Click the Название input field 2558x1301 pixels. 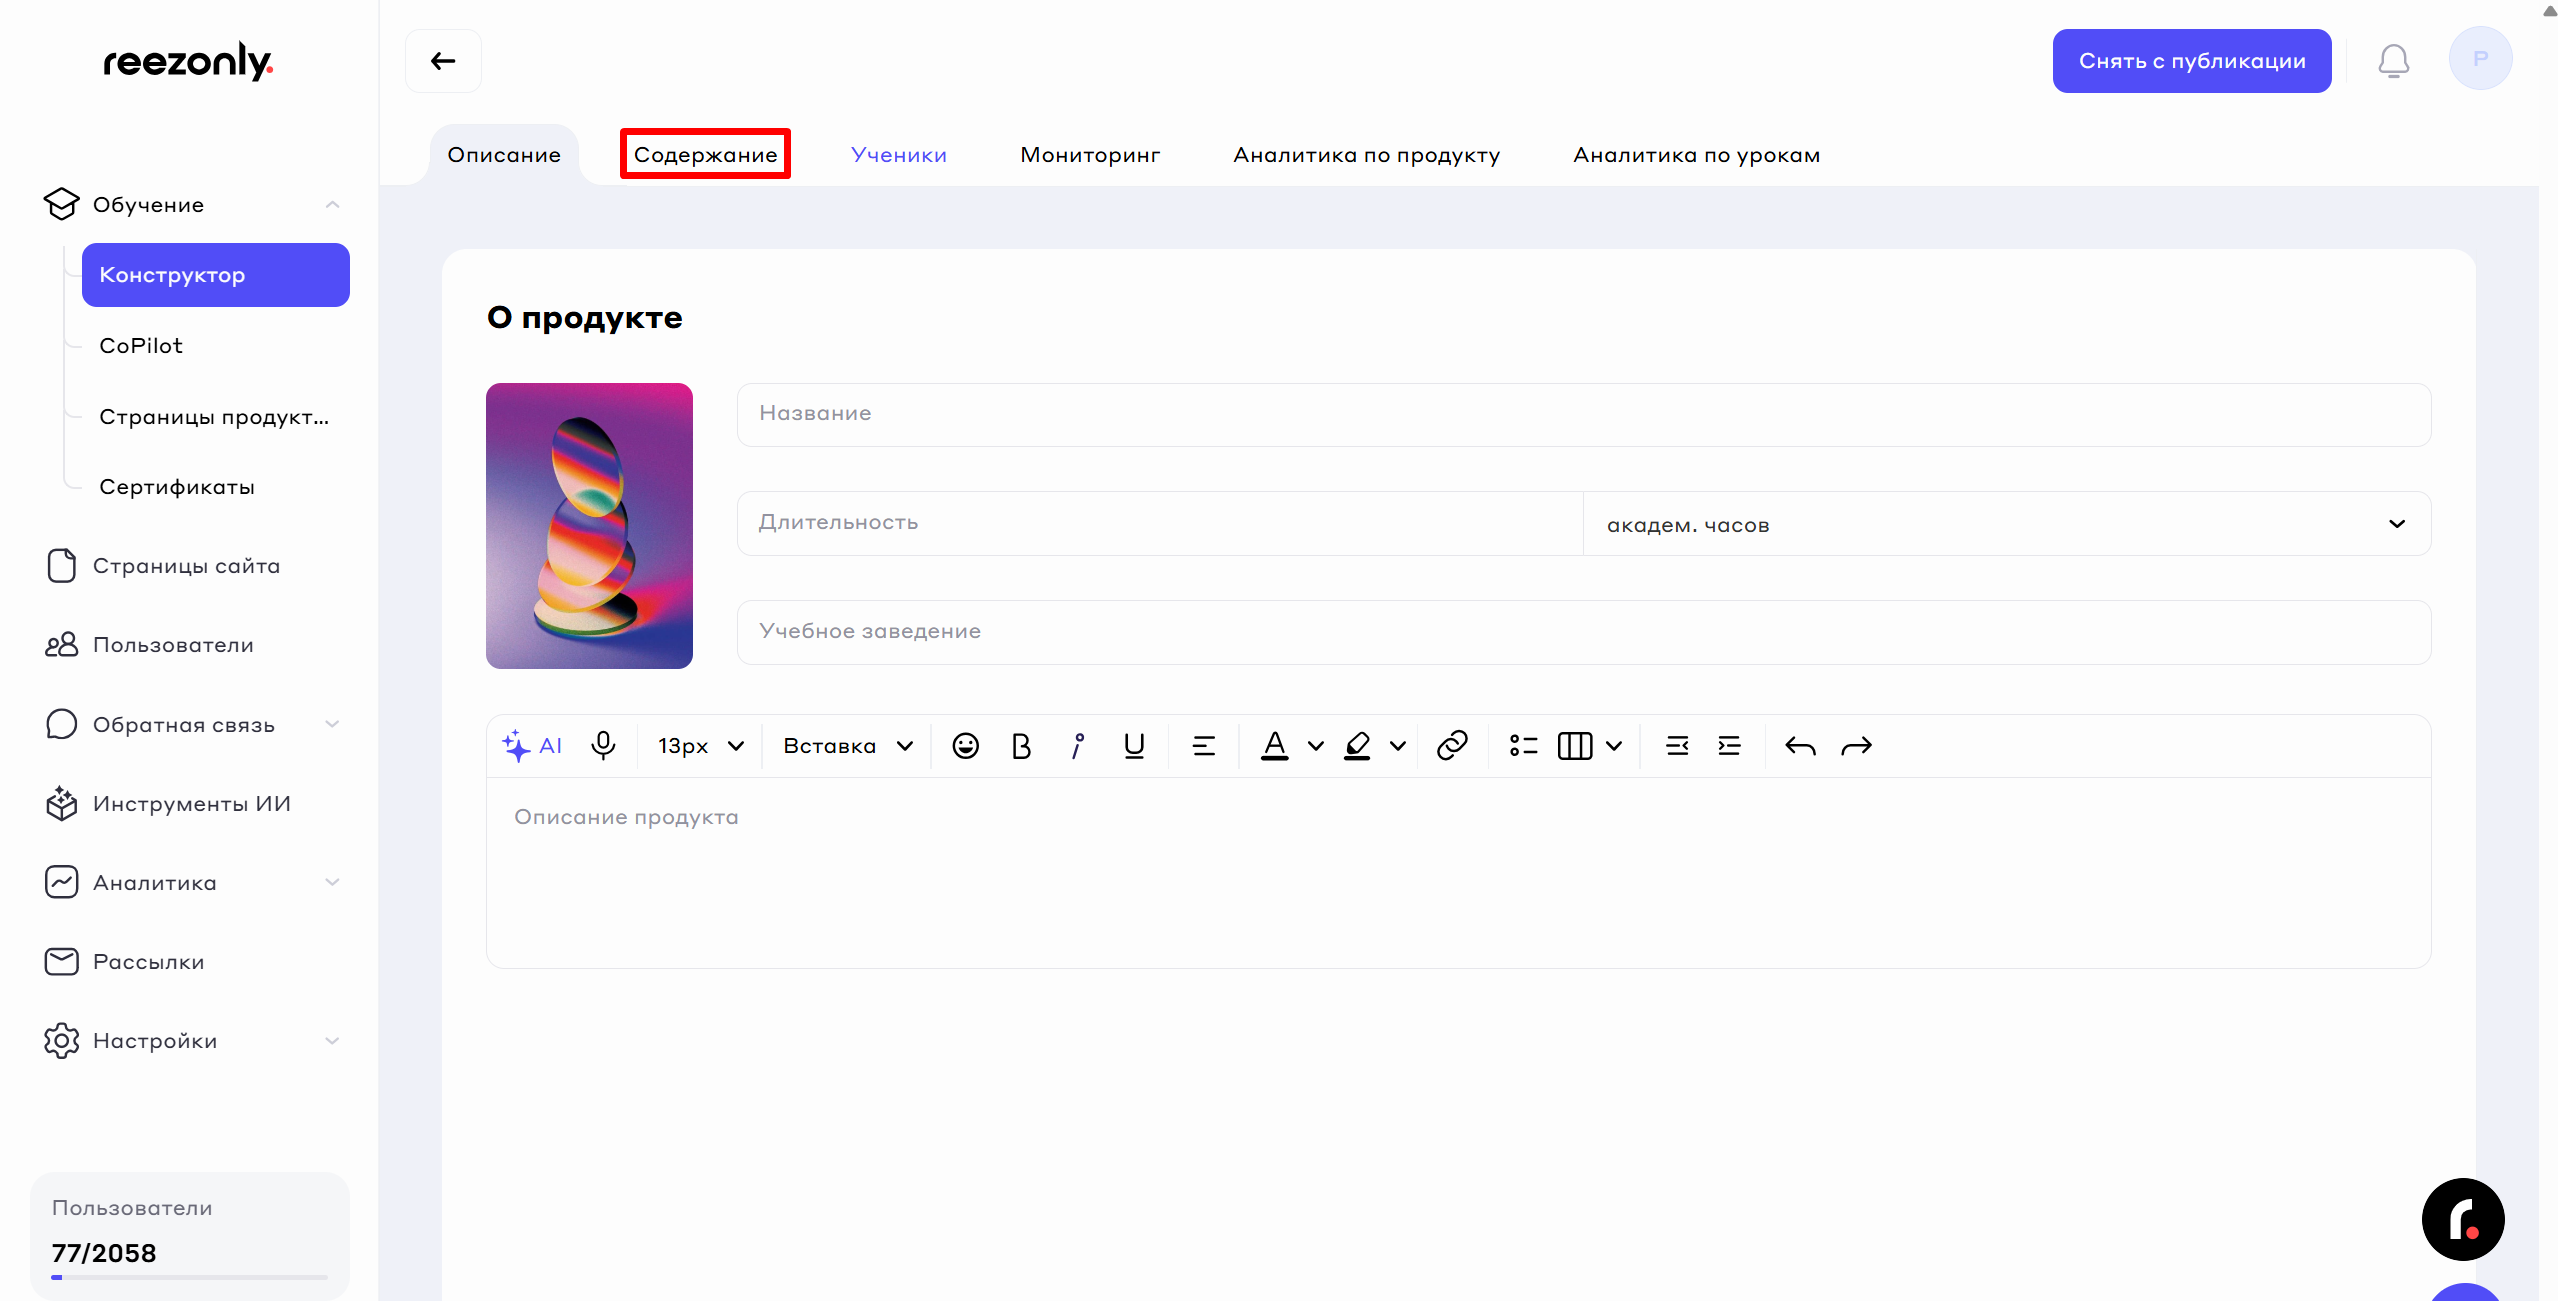click(1583, 414)
